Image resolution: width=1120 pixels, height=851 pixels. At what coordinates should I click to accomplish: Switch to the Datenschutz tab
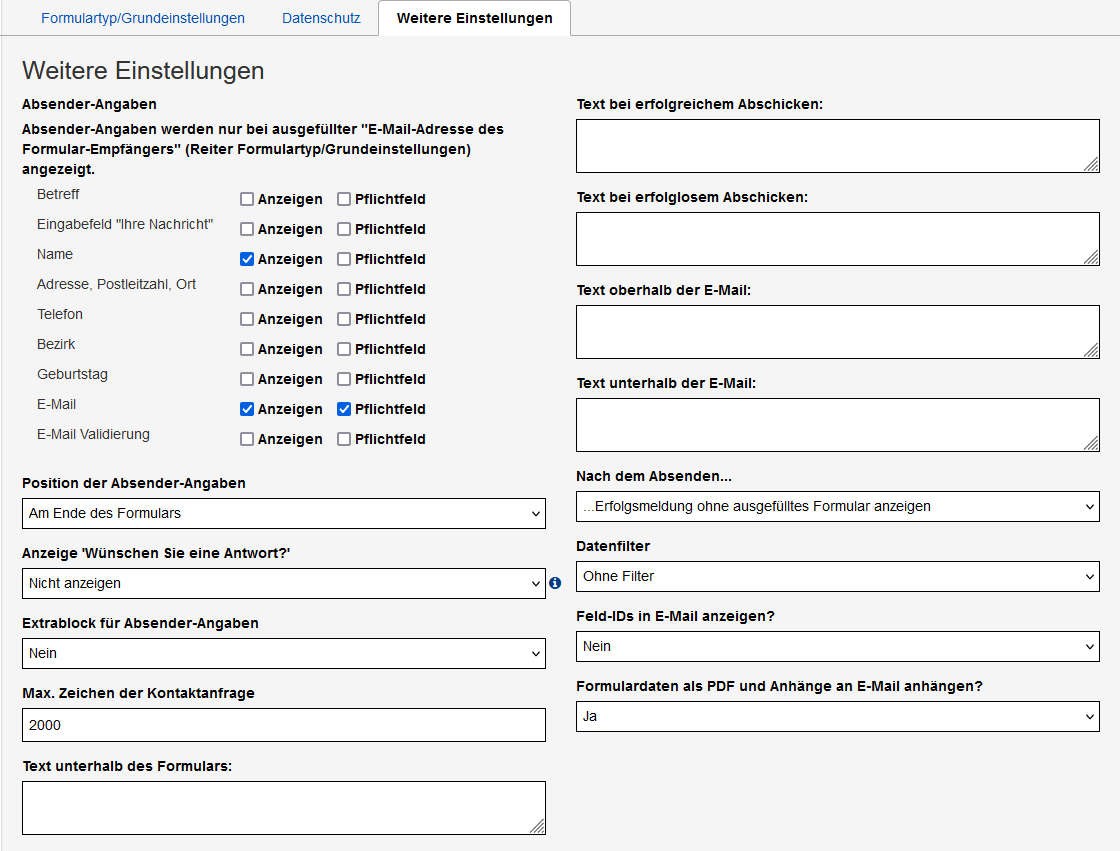(x=321, y=17)
